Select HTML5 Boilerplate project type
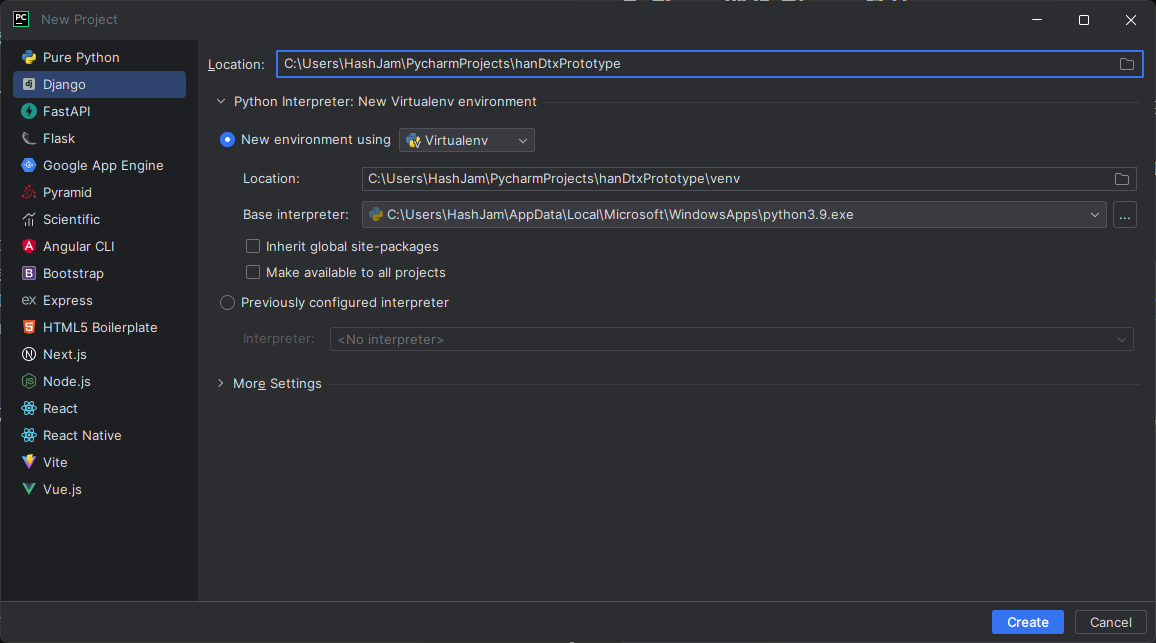Image resolution: width=1156 pixels, height=643 pixels. point(100,327)
